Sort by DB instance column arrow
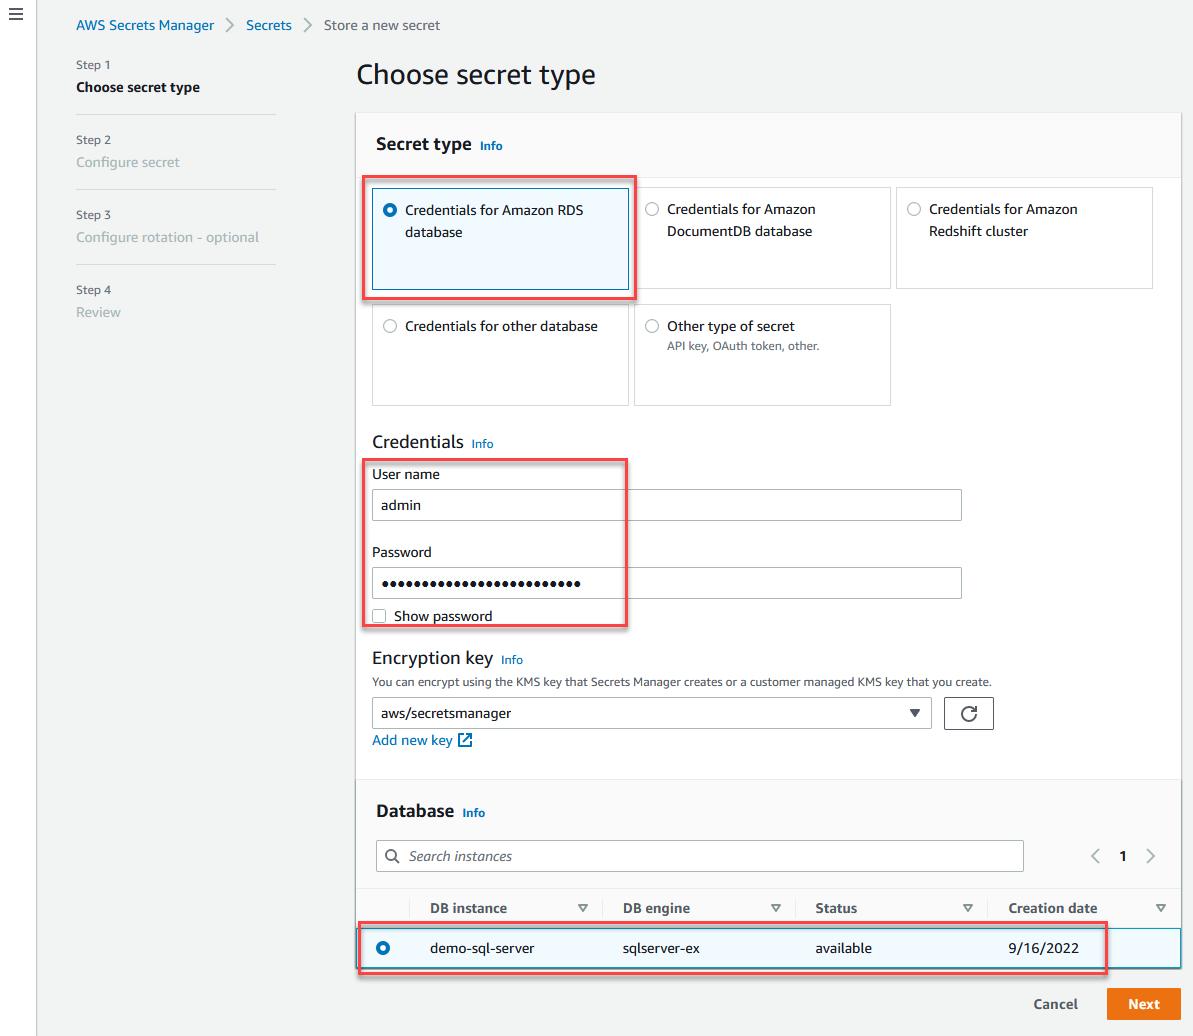The width and height of the screenshot is (1193, 1036). click(x=583, y=908)
